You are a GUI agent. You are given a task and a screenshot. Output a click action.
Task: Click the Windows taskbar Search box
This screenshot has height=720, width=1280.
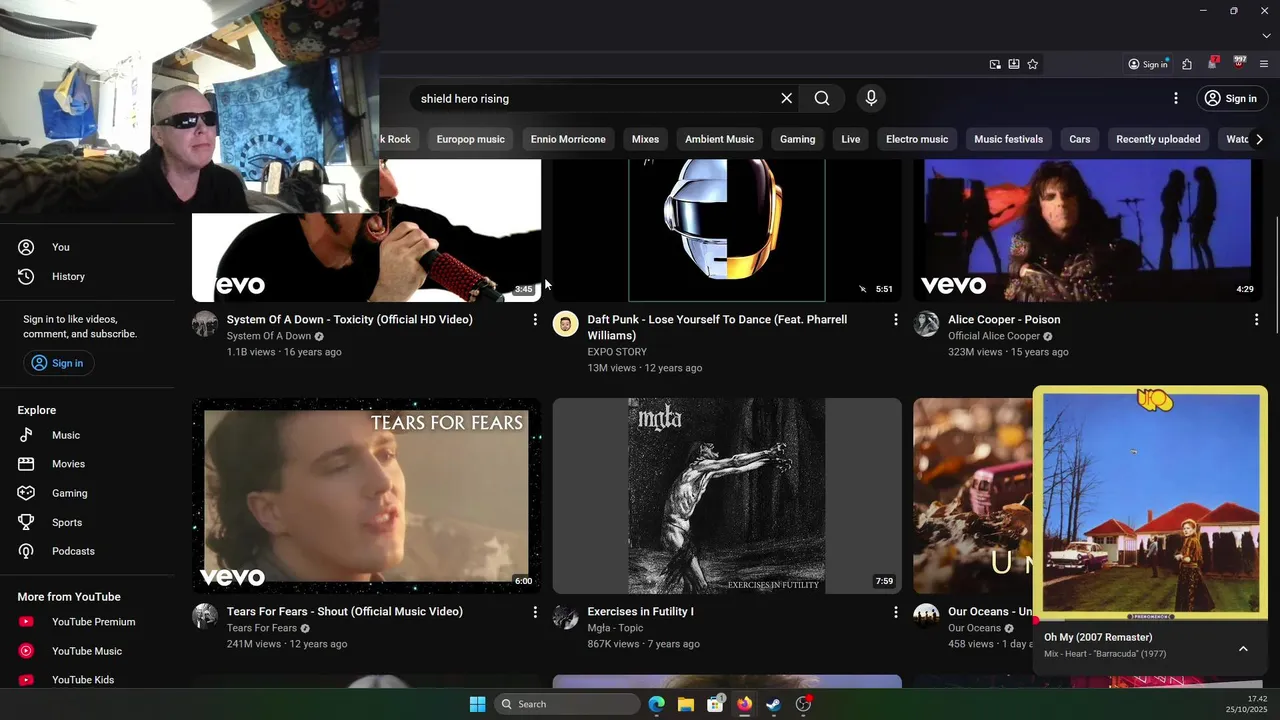coord(568,704)
